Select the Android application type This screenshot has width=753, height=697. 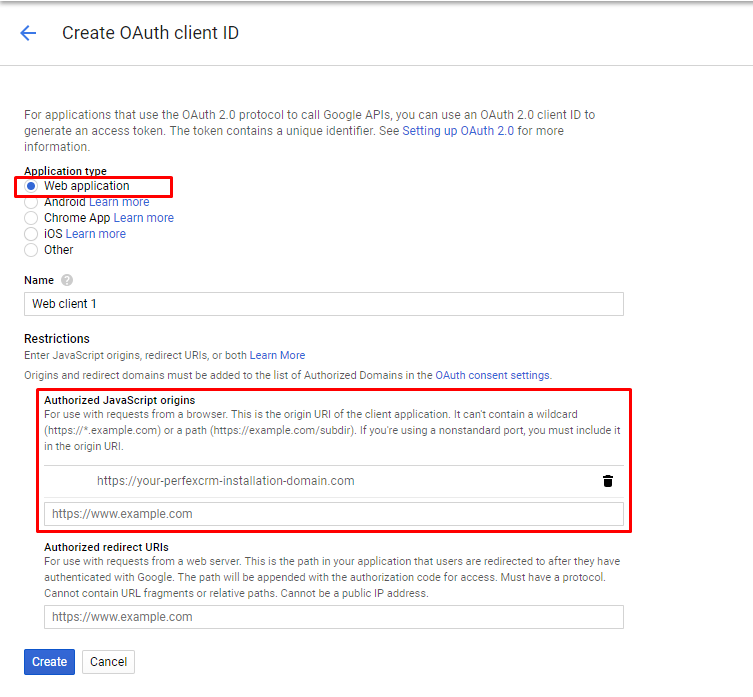[x=31, y=202]
